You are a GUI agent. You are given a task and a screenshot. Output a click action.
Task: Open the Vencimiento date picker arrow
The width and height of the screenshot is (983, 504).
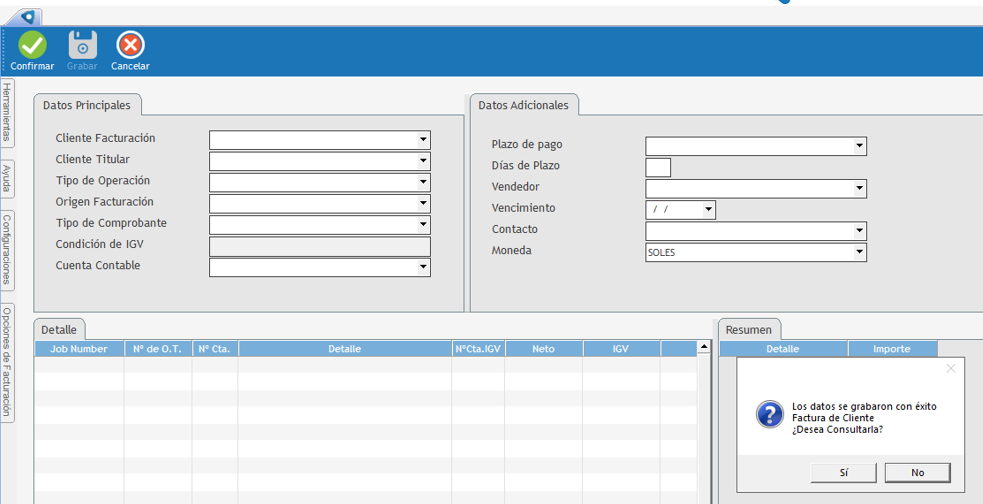[708, 210]
